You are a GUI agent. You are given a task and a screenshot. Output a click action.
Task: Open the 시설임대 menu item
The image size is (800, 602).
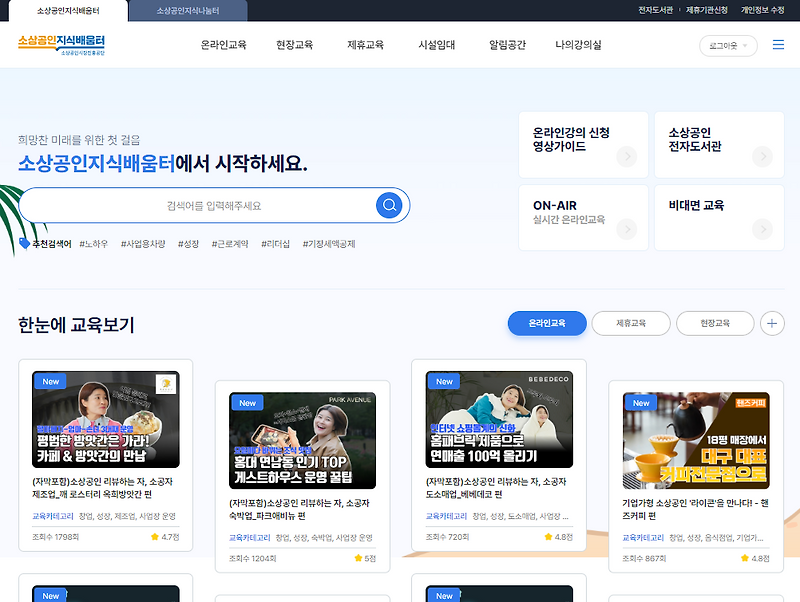tap(436, 44)
